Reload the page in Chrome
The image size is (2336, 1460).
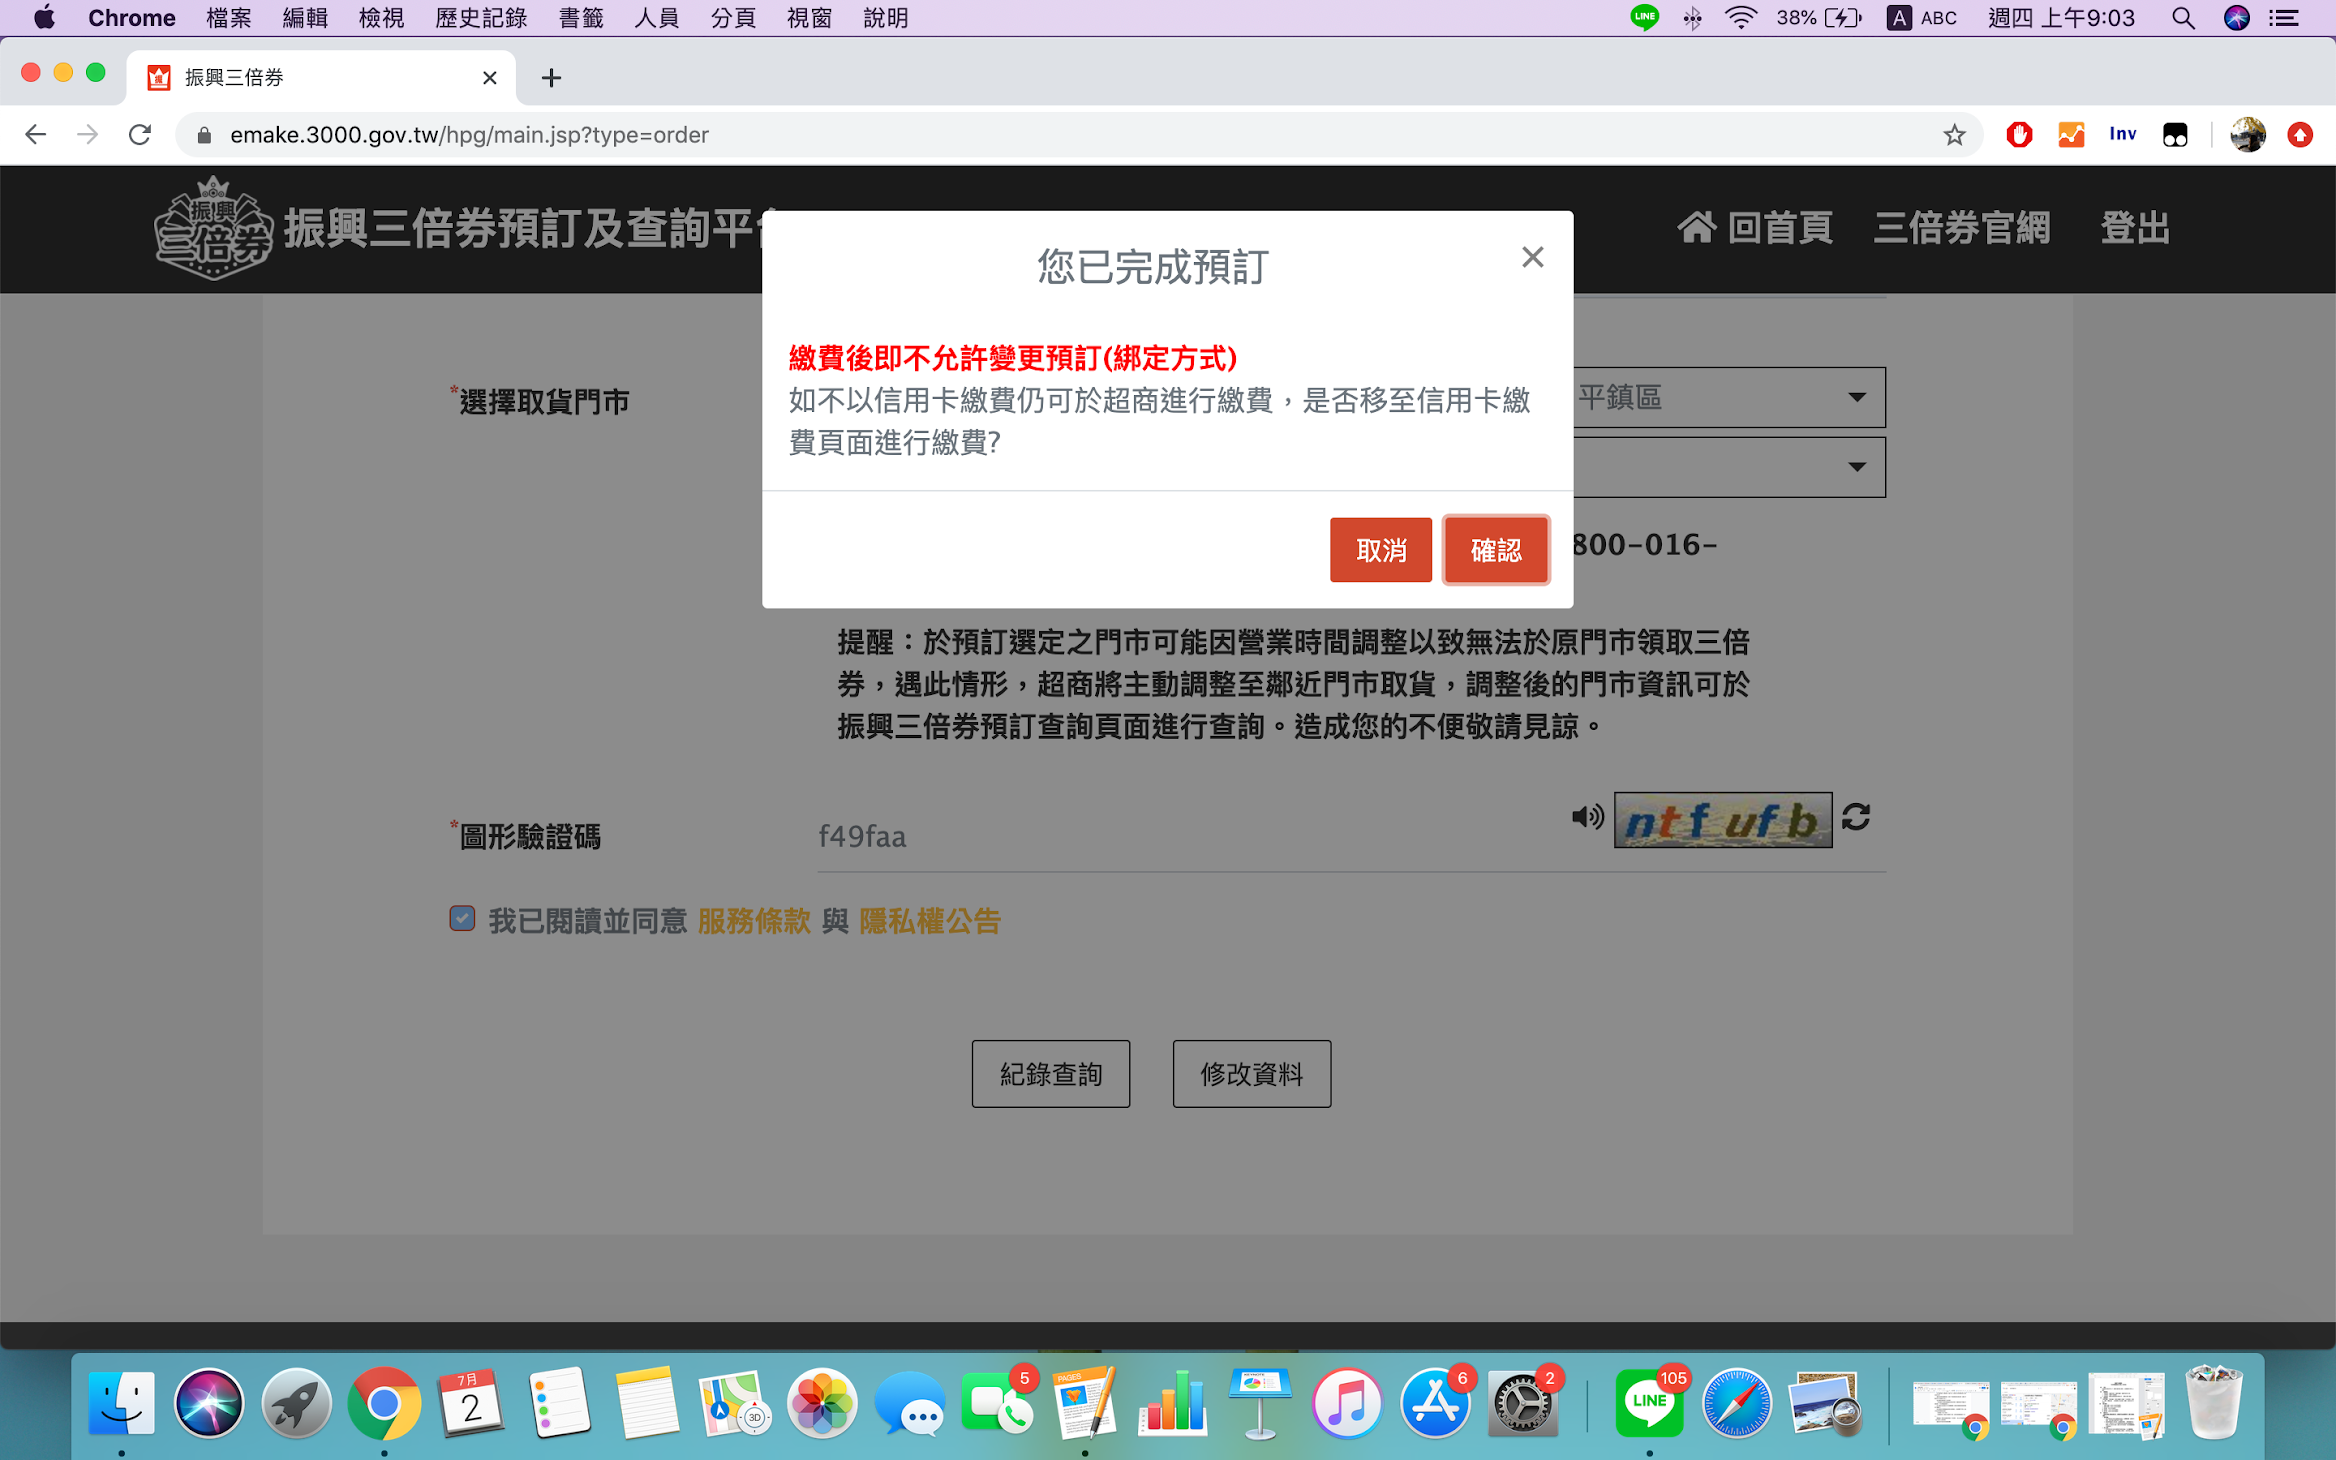[x=140, y=135]
